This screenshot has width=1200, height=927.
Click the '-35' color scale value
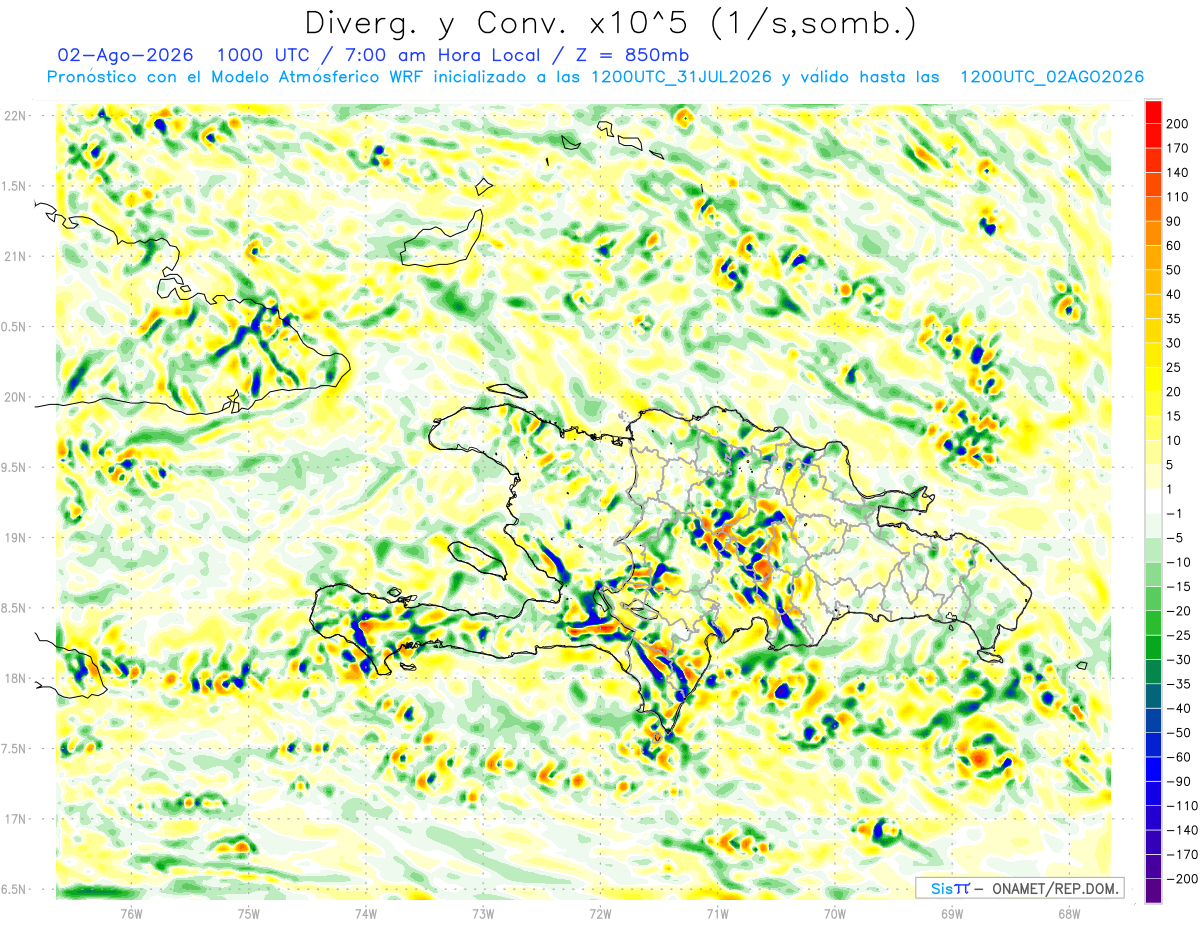click(1179, 684)
